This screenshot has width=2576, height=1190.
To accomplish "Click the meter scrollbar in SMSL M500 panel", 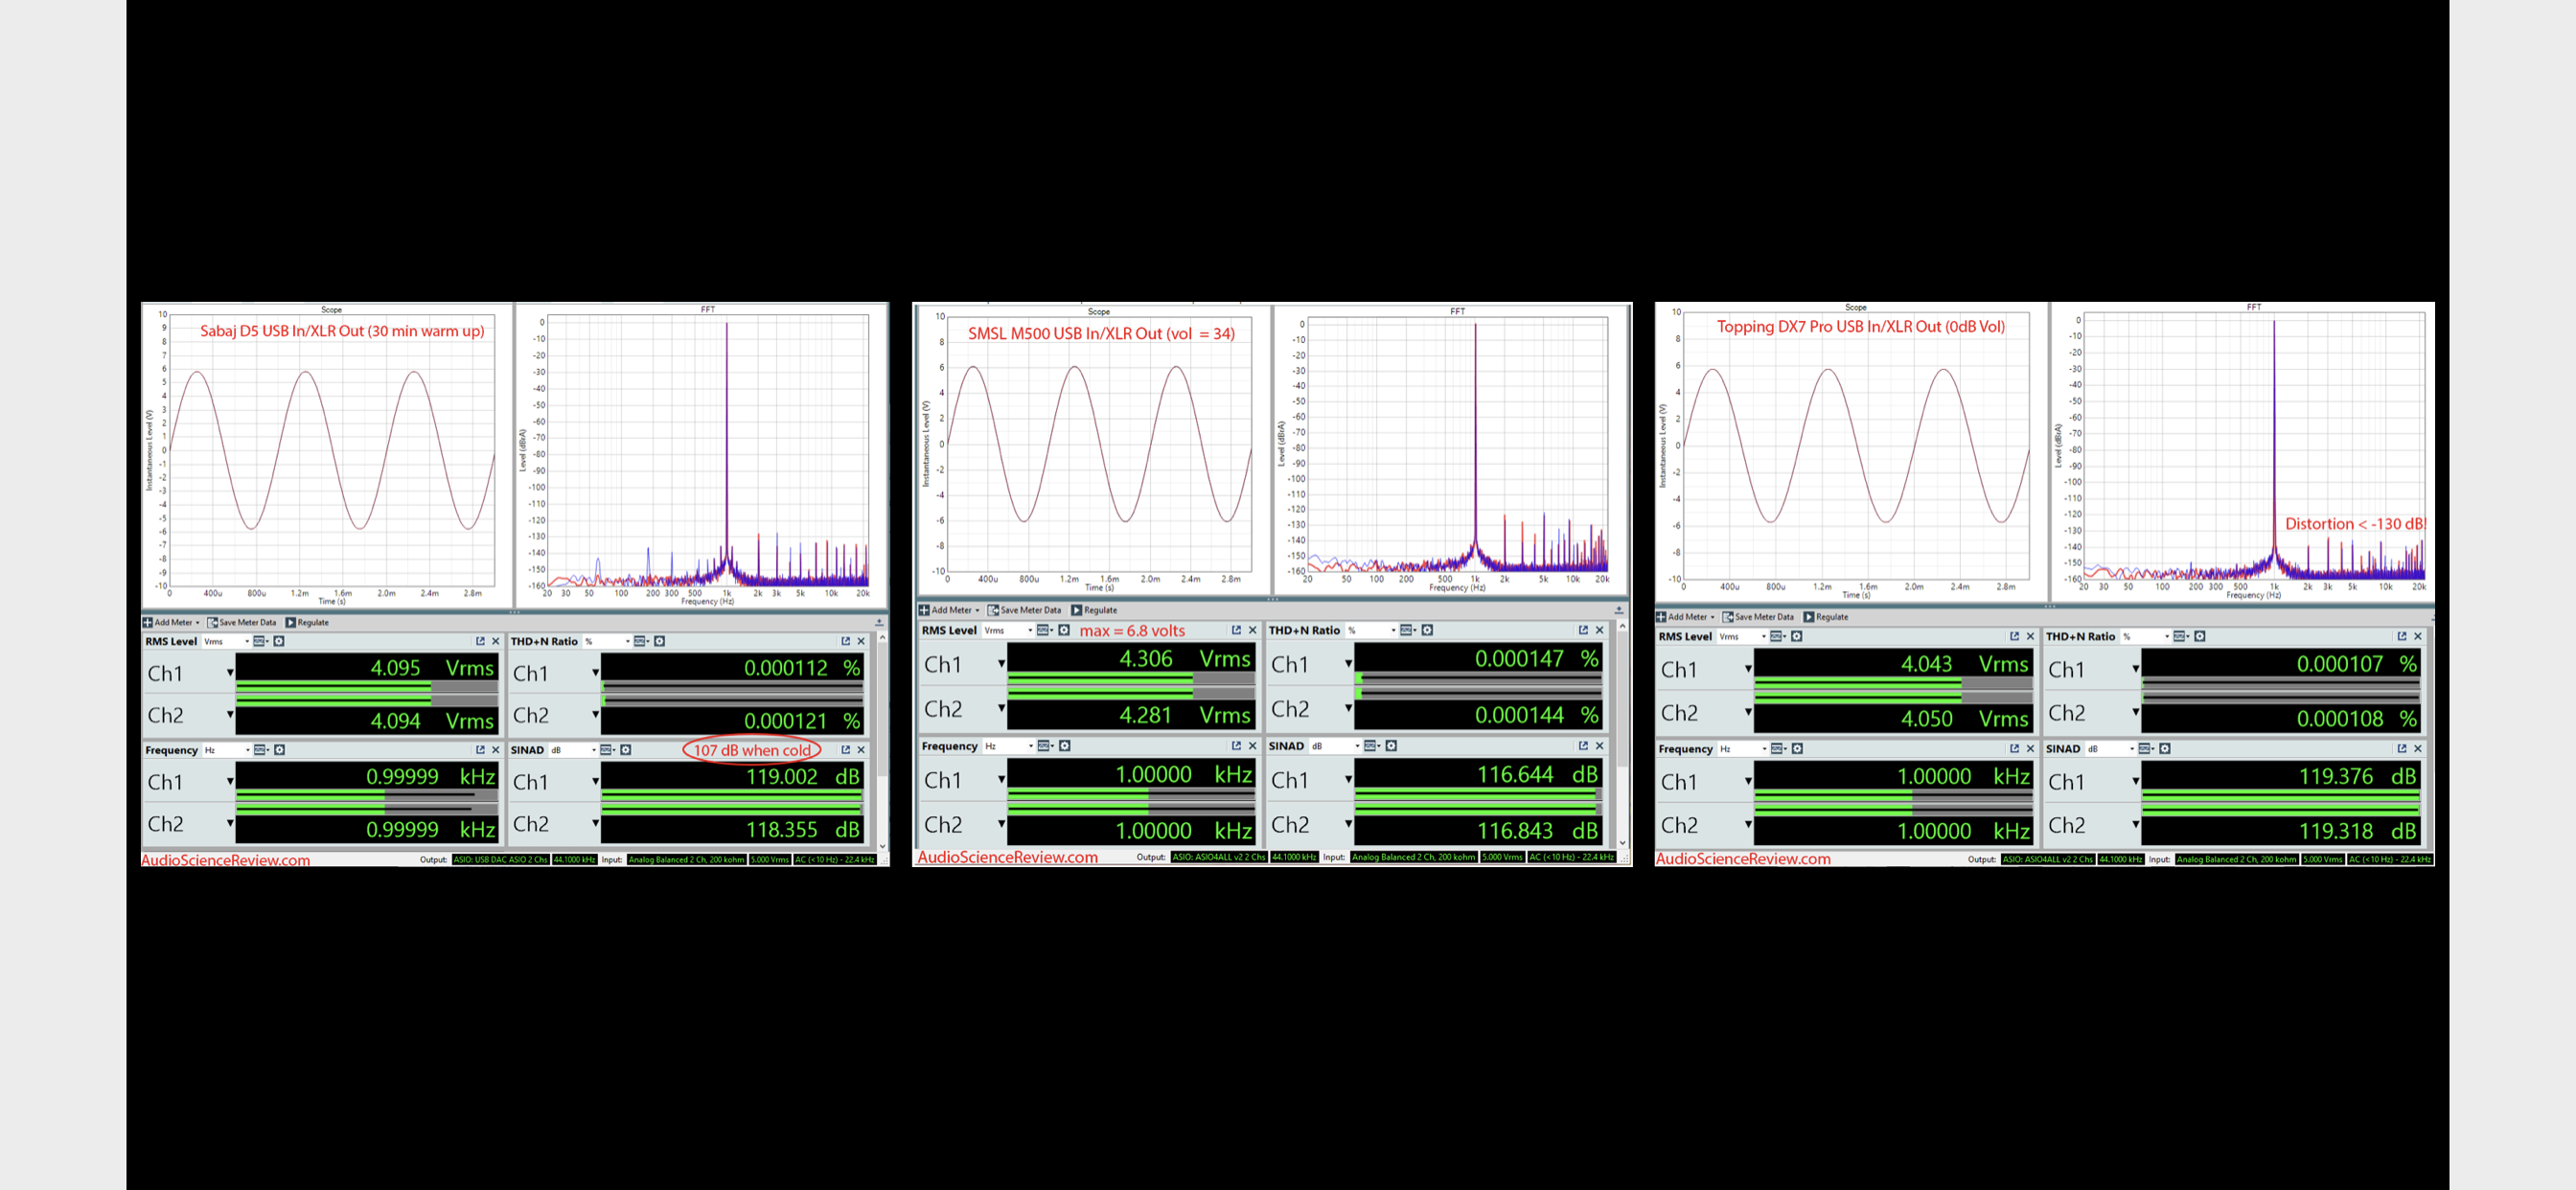I will tap(1622, 735).
